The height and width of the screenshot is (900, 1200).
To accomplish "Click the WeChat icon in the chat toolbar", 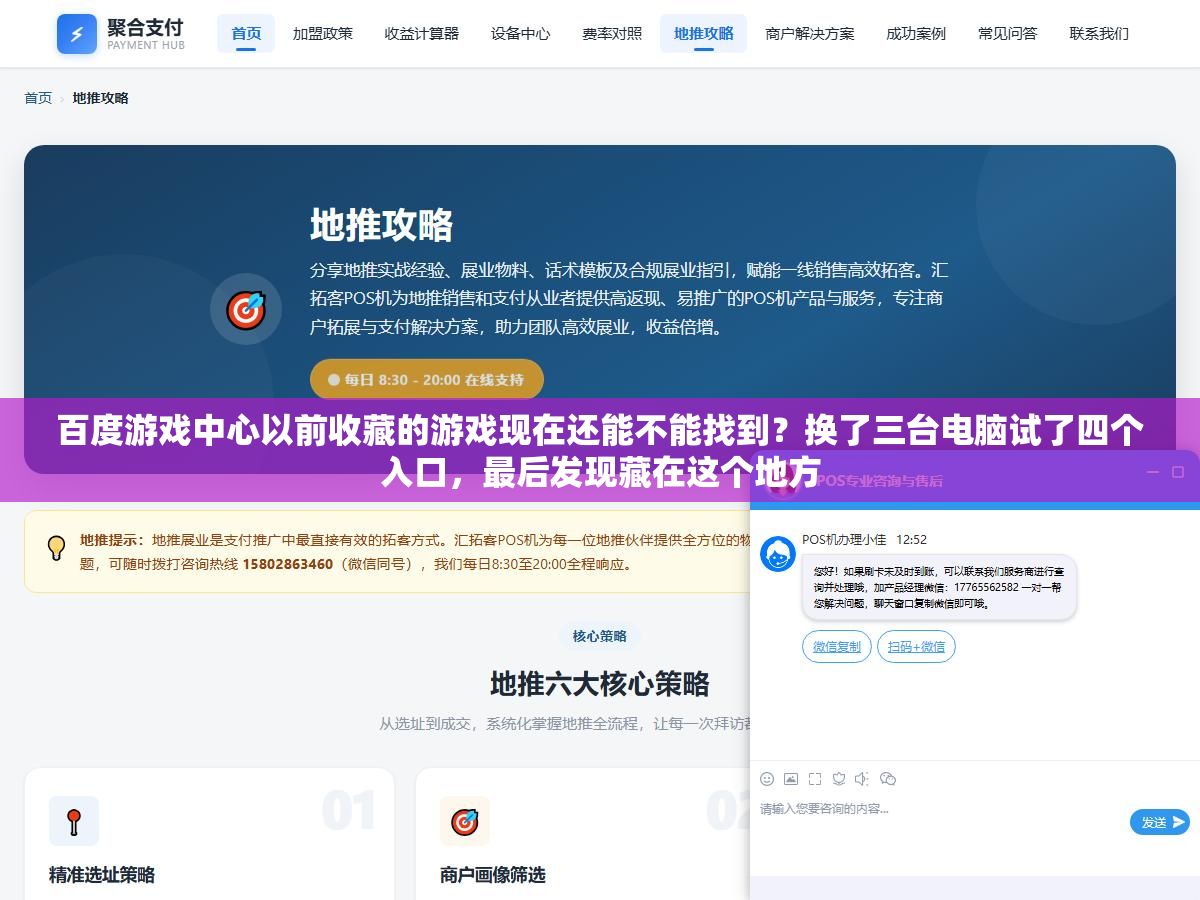I will click(888, 779).
